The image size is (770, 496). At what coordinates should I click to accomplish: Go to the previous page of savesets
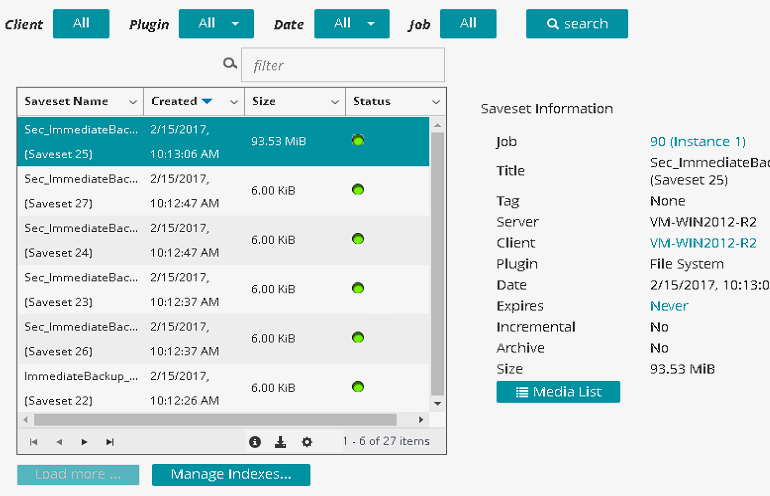coord(59,442)
